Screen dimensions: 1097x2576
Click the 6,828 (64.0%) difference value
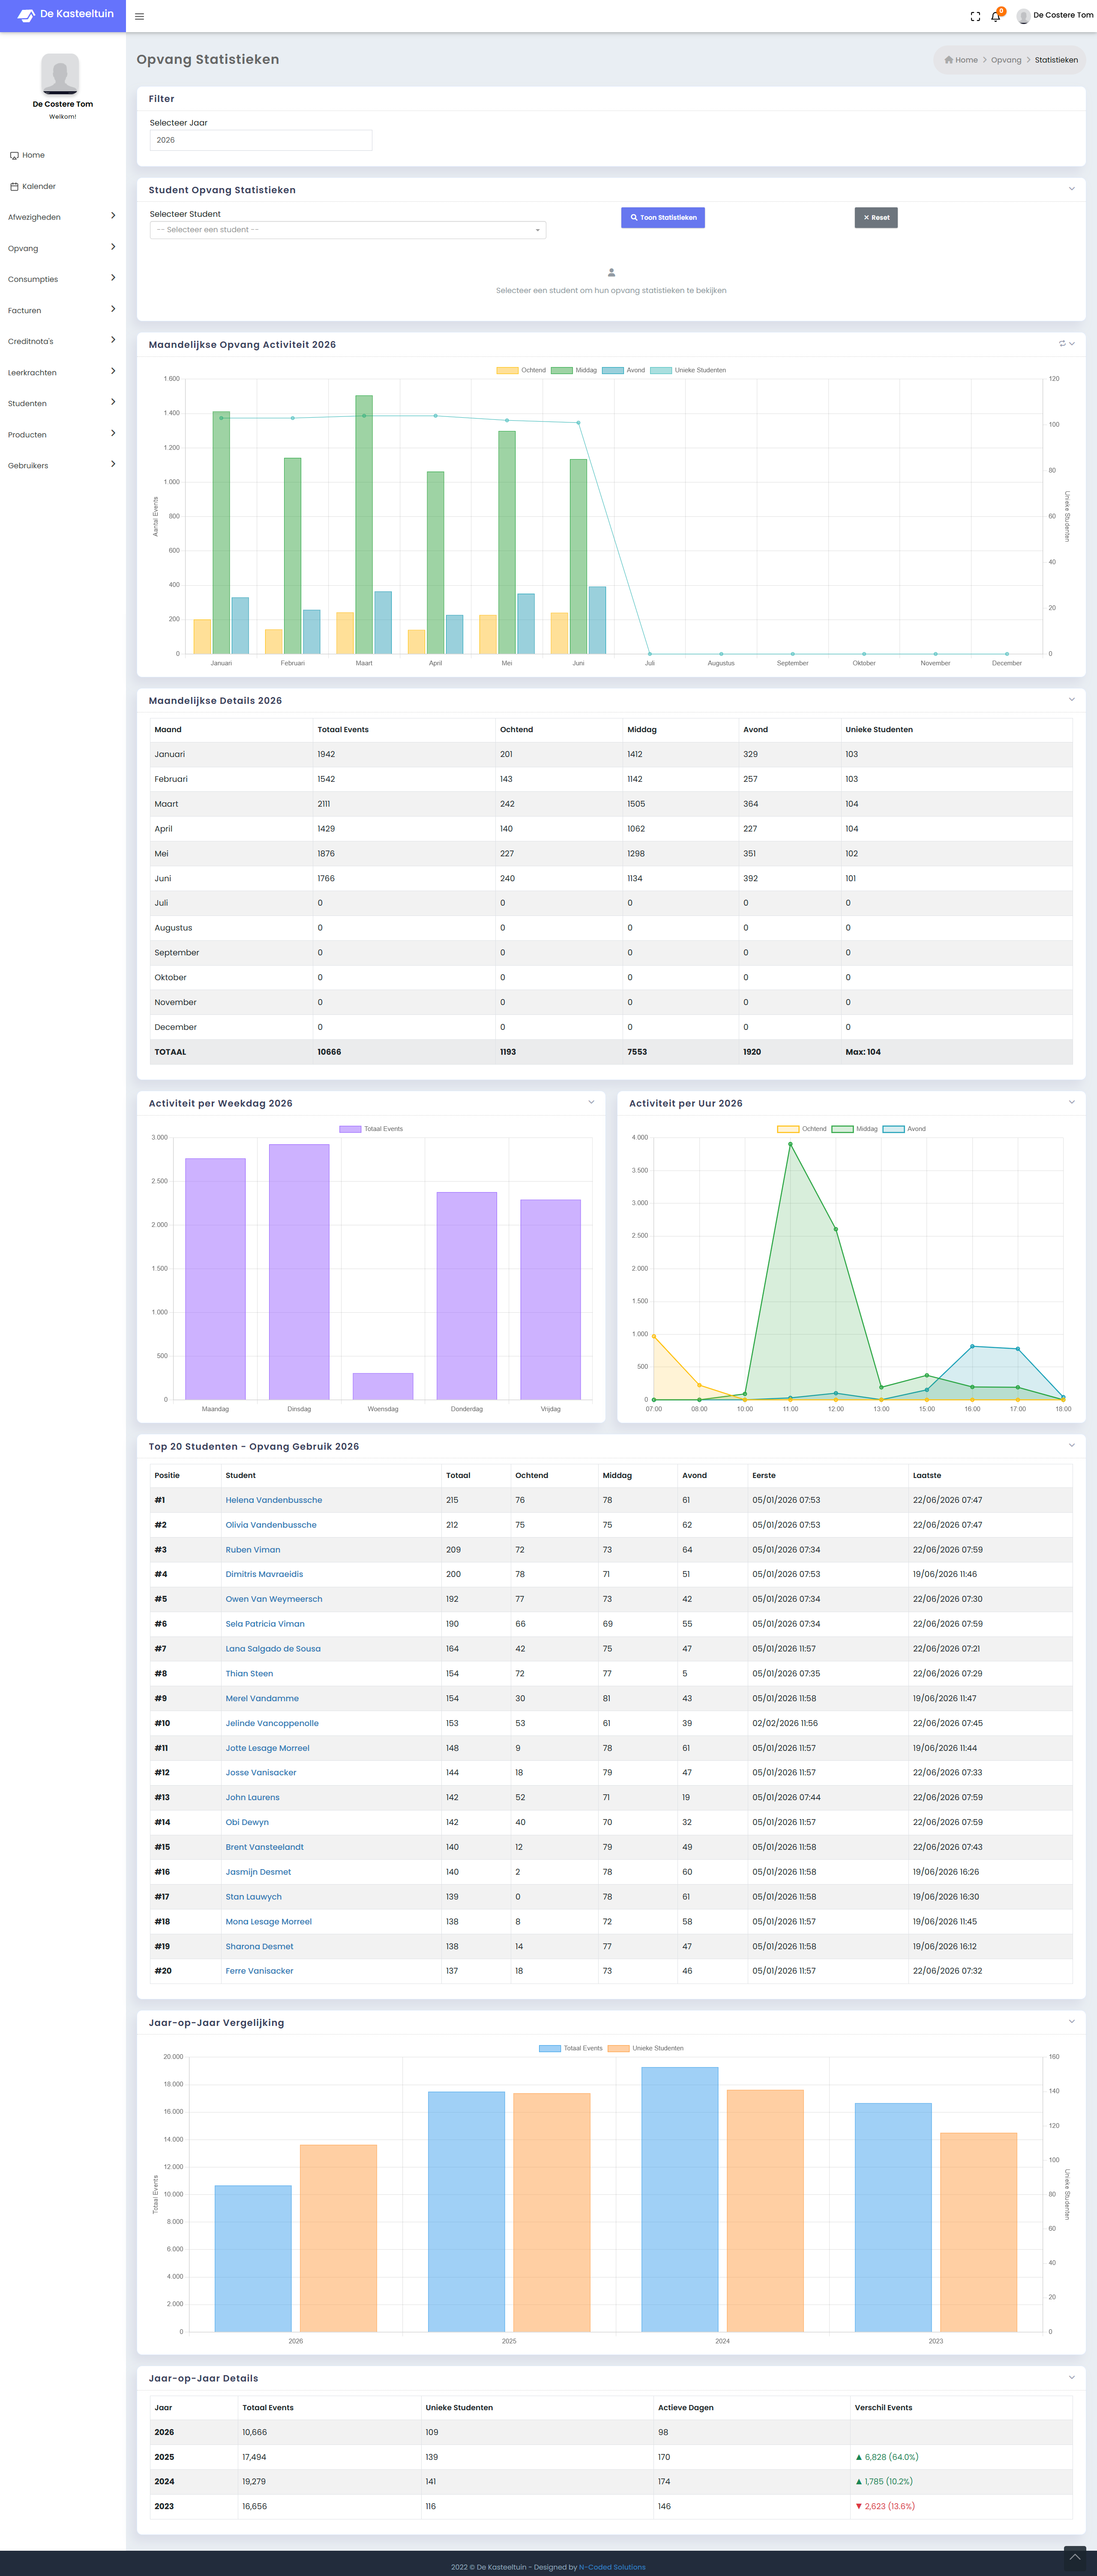[x=887, y=2457]
